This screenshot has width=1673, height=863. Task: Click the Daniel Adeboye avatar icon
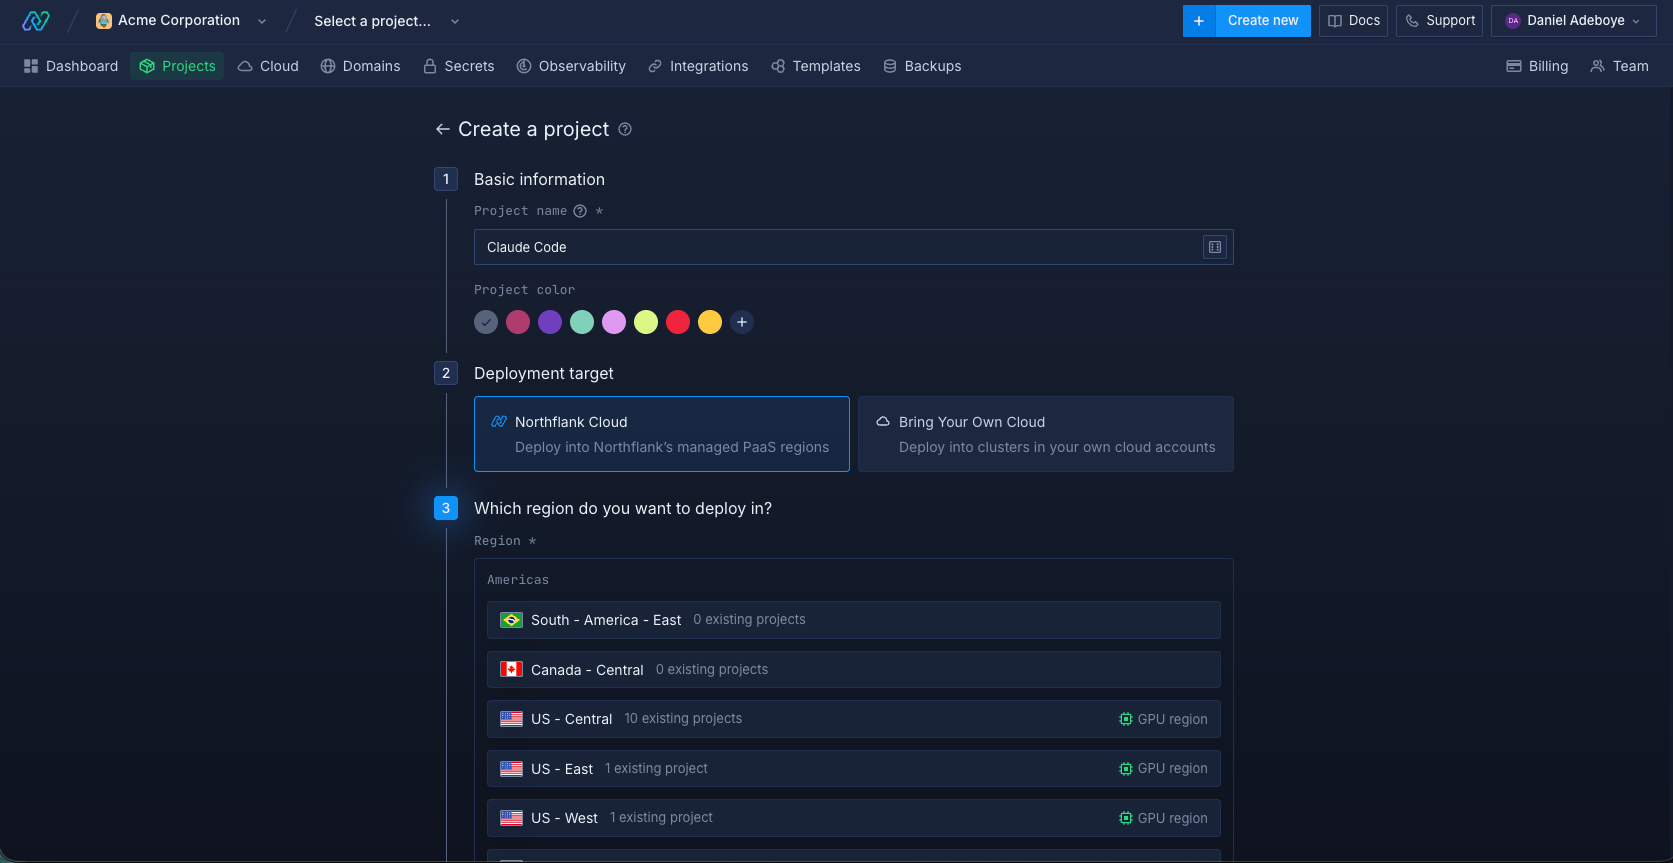click(x=1513, y=21)
